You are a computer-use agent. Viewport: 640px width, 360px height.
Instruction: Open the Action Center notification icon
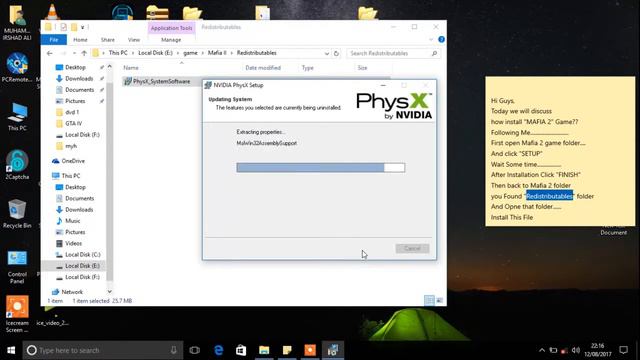click(x=623, y=350)
